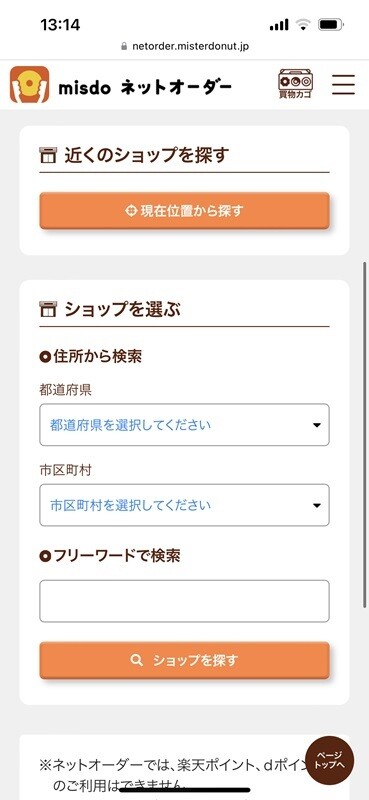Expand the 都道府県 prefecture dropdown
Screen dimensions: 369x800
pyautogui.click(x=184, y=424)
